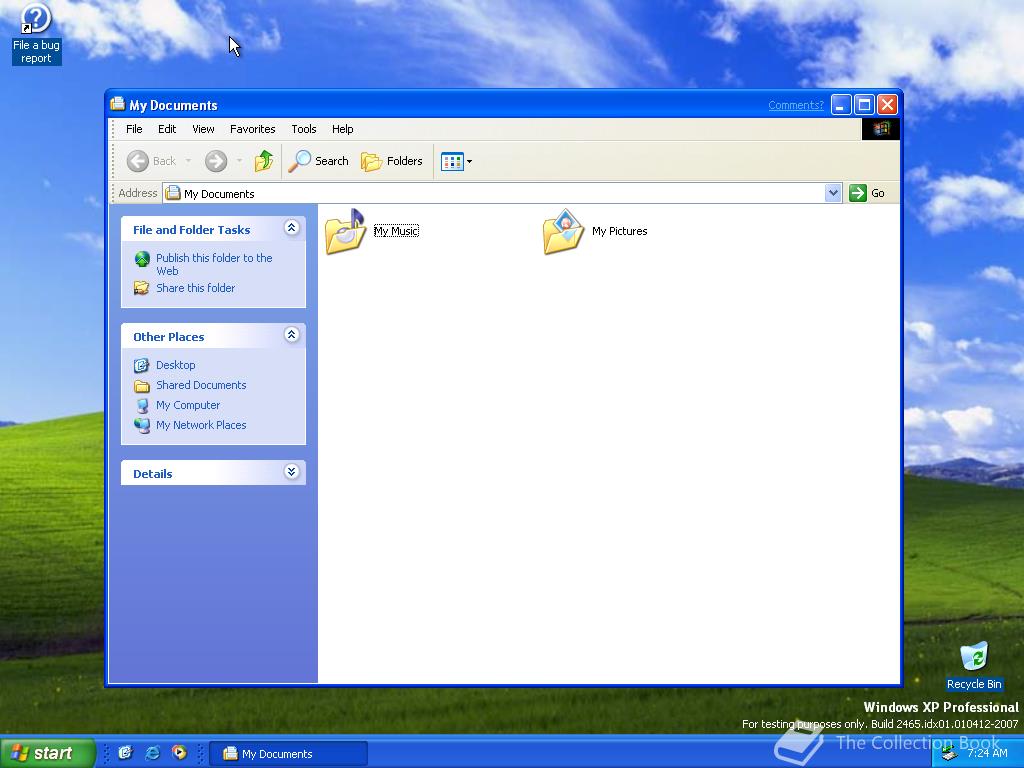1024x768 pixels.
Task: Open the Favorites menu
Action: coord(252,129)
